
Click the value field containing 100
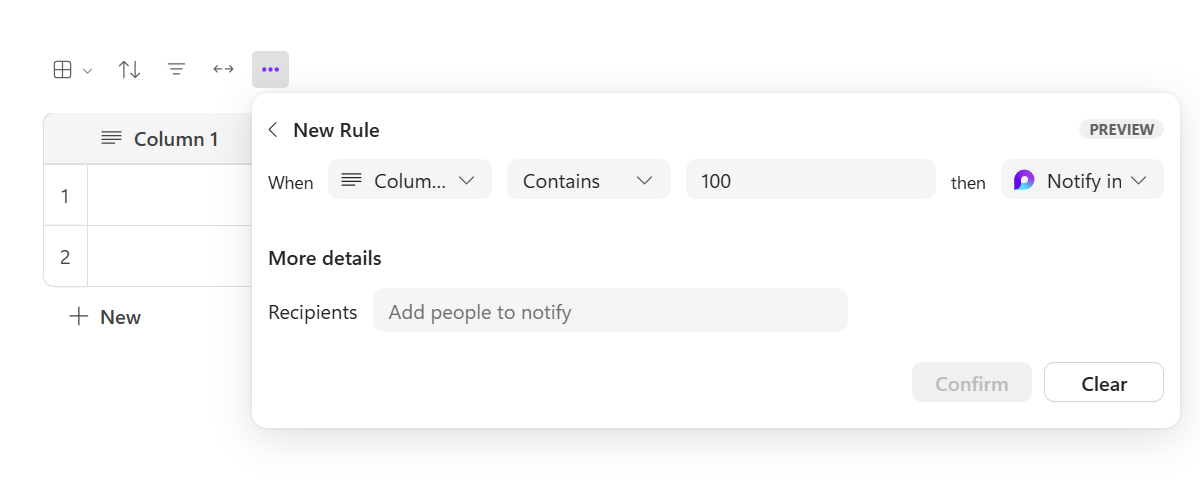point(810,180)
